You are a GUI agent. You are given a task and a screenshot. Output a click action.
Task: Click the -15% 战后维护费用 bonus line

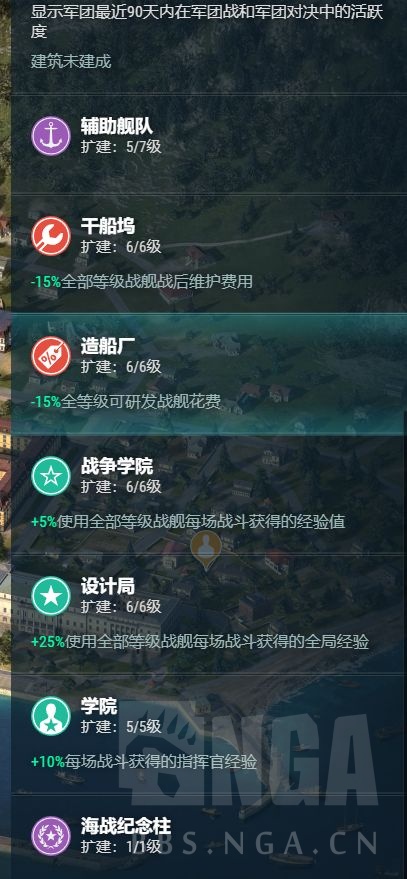[x=141, y=281]
